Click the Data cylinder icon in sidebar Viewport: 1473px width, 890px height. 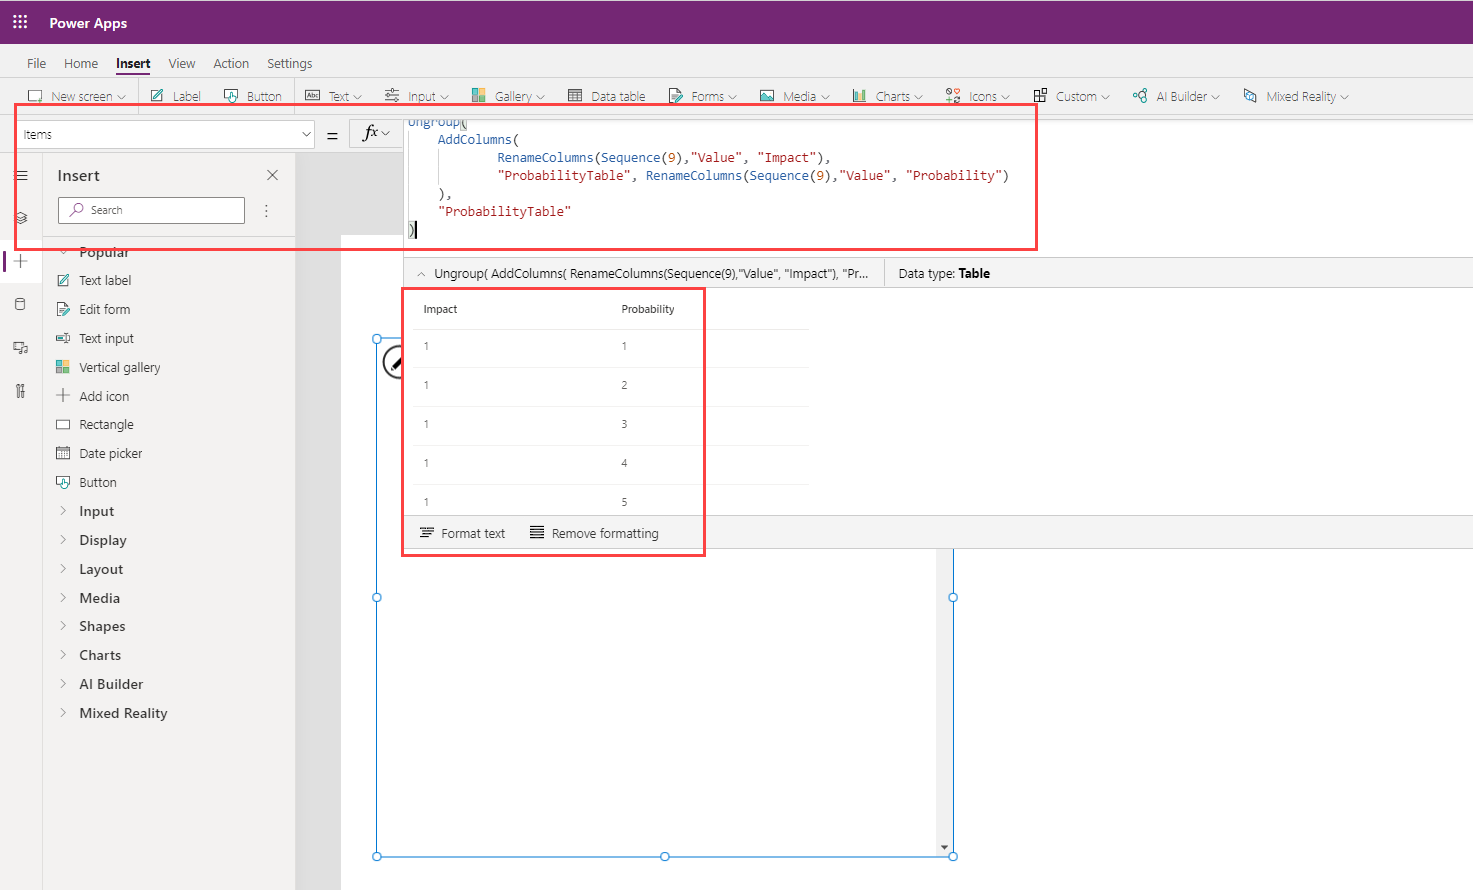coord(21,304)
